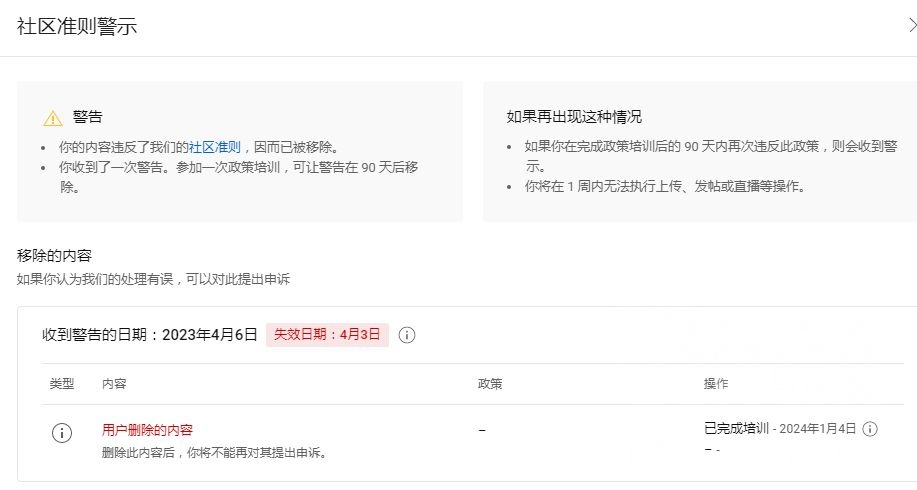Click the 内容 column header
The width and height of the screenshot is (917, 490).
point(114,384)
